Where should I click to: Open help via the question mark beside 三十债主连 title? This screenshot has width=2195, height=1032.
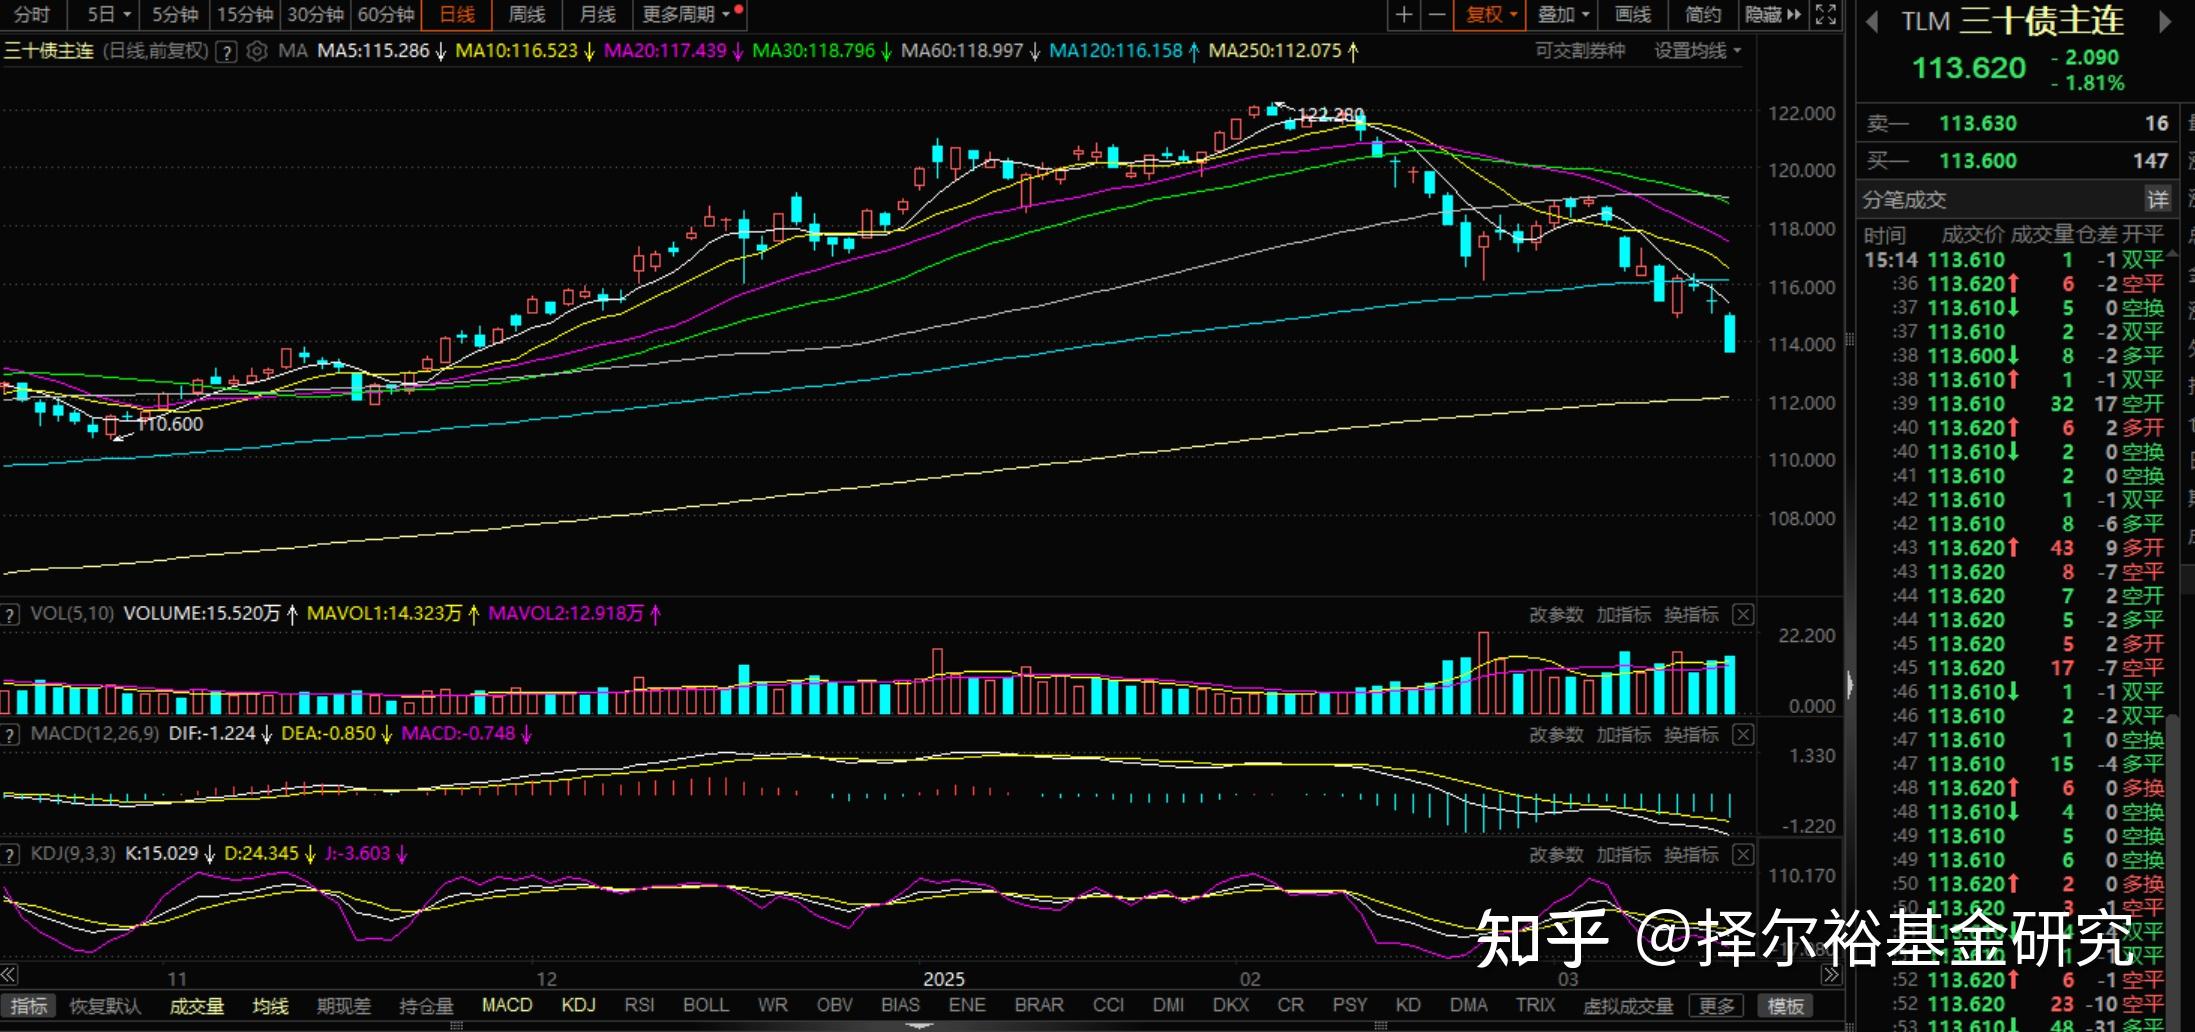tap(225, 51)
